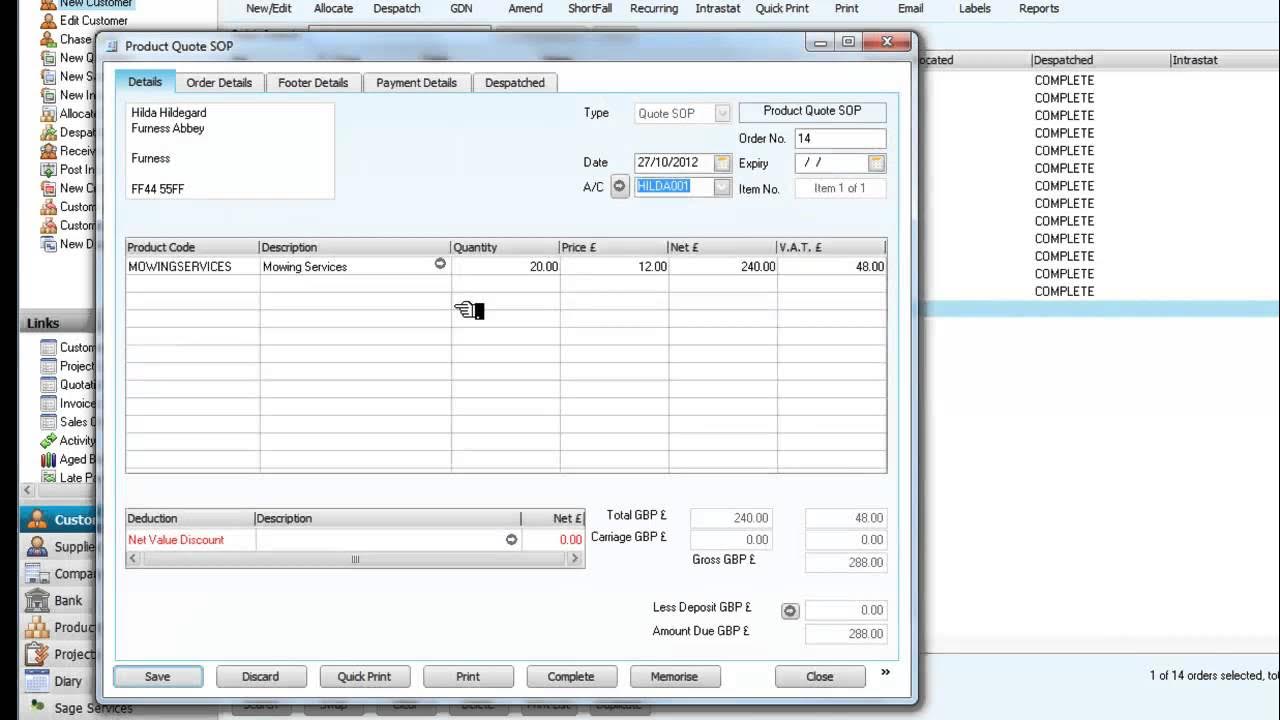Open the Aged Balances link icon
Image resolution: width=1280 pixels, height=720 pixels.
click(48, 459)
